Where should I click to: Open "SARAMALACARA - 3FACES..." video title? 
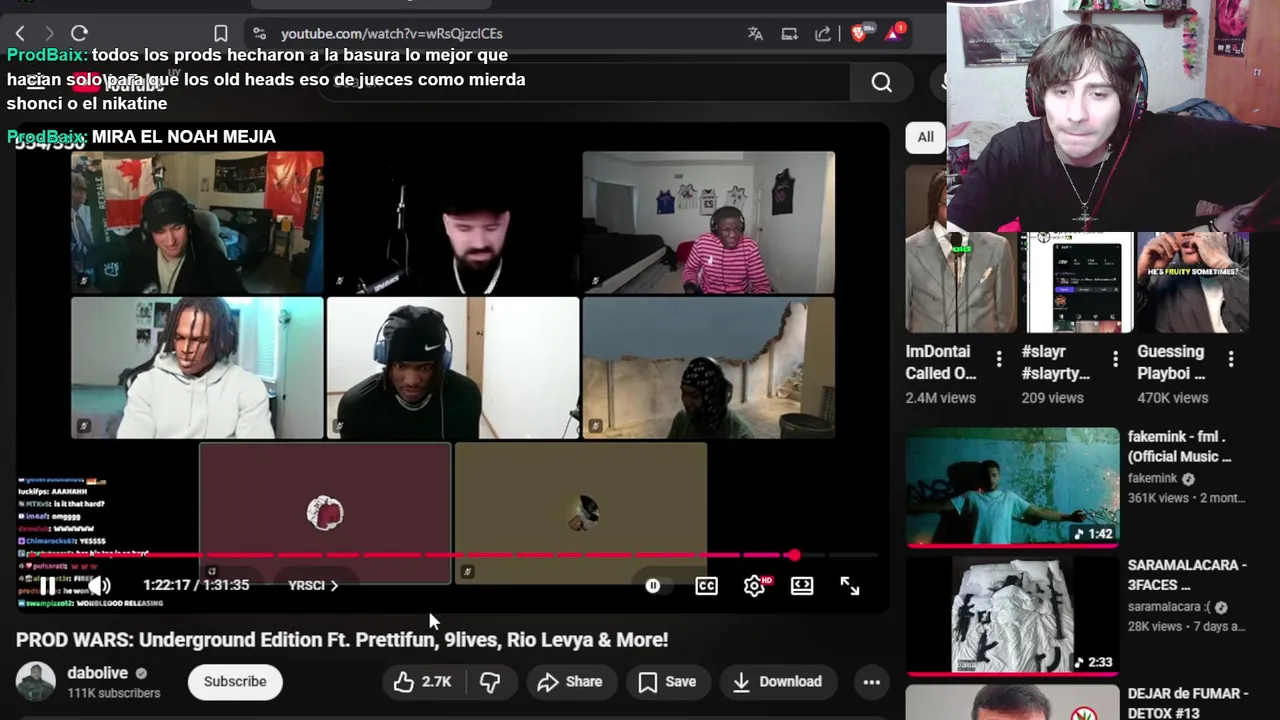pyautogui.click(x=1187, y=574)
